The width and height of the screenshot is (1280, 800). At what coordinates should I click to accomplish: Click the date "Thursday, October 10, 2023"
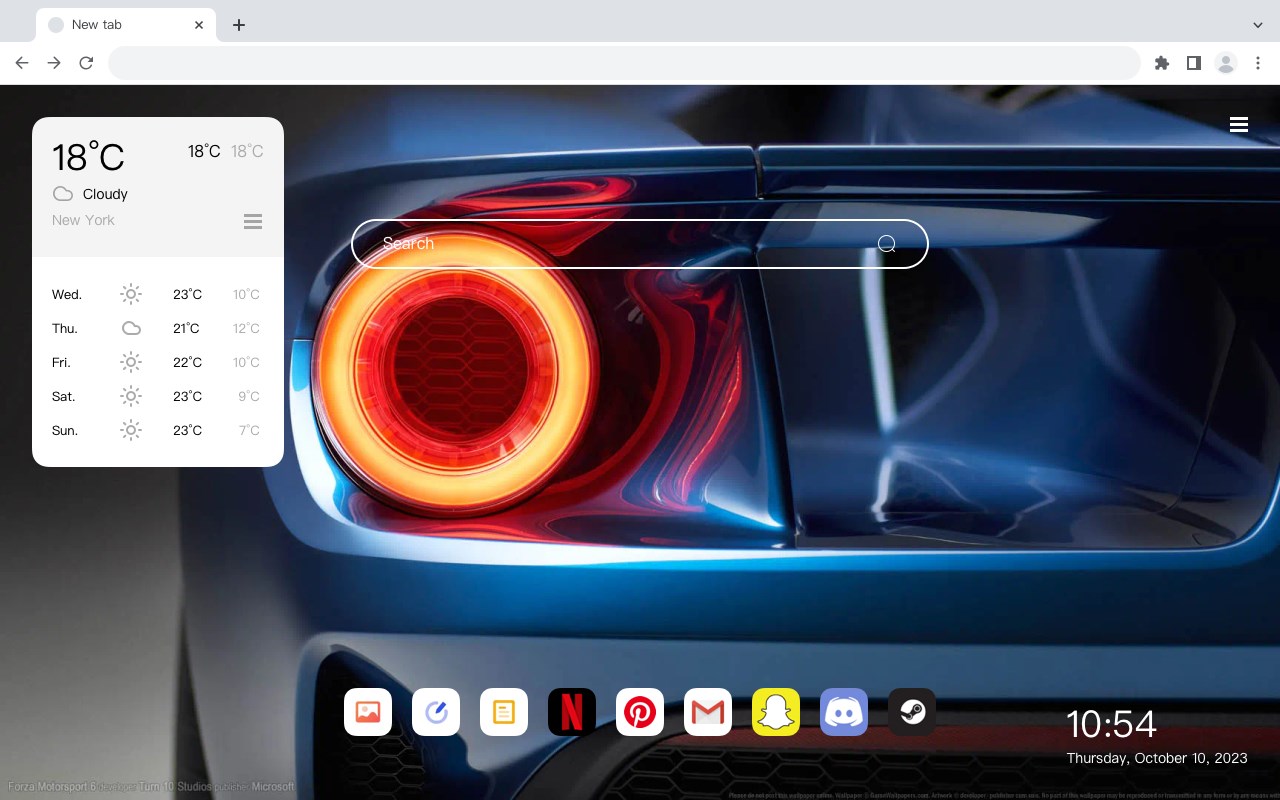click(1157, 758)
